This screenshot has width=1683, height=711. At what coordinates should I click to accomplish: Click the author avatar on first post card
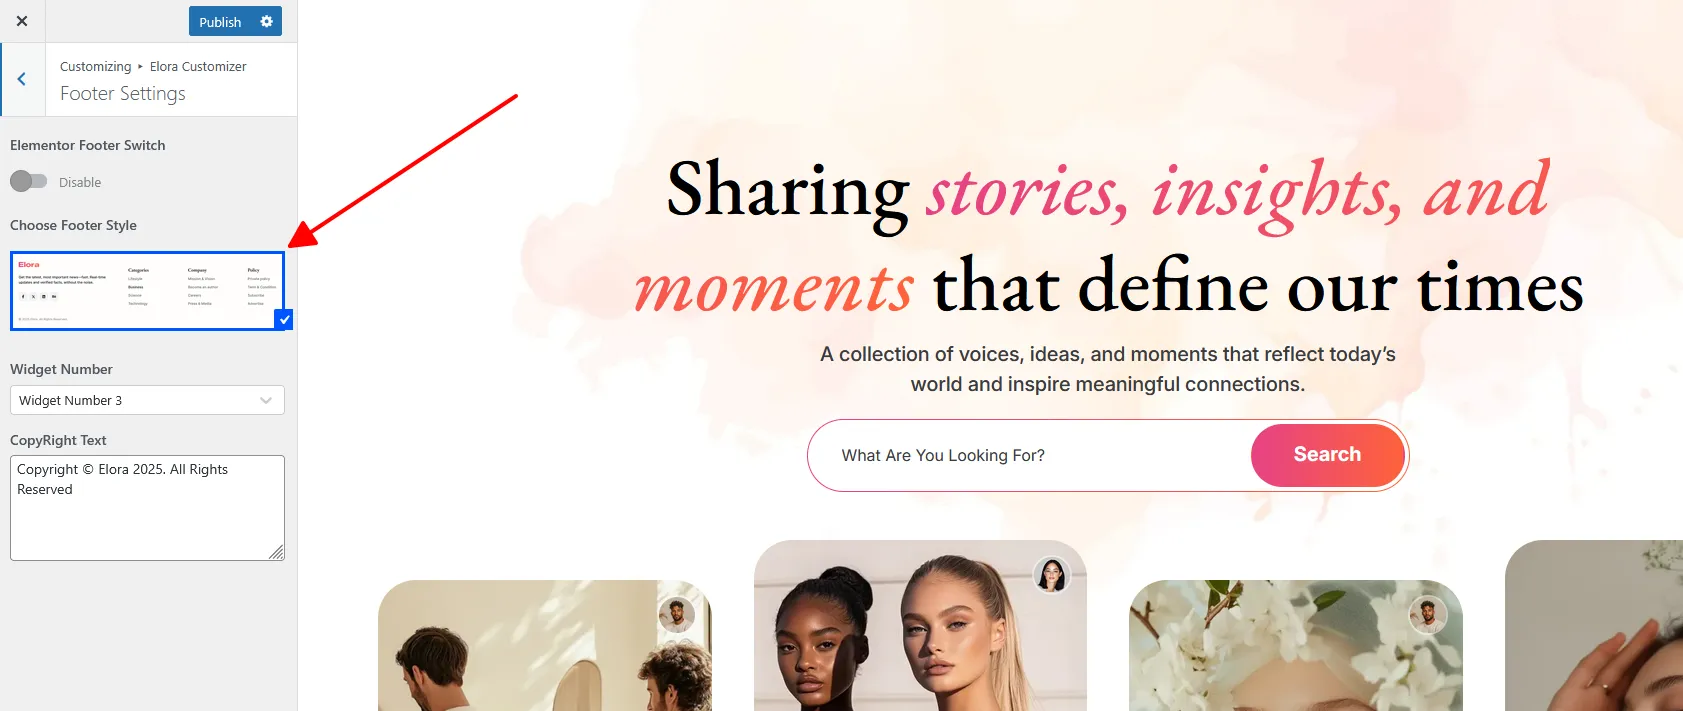(677, 615)
